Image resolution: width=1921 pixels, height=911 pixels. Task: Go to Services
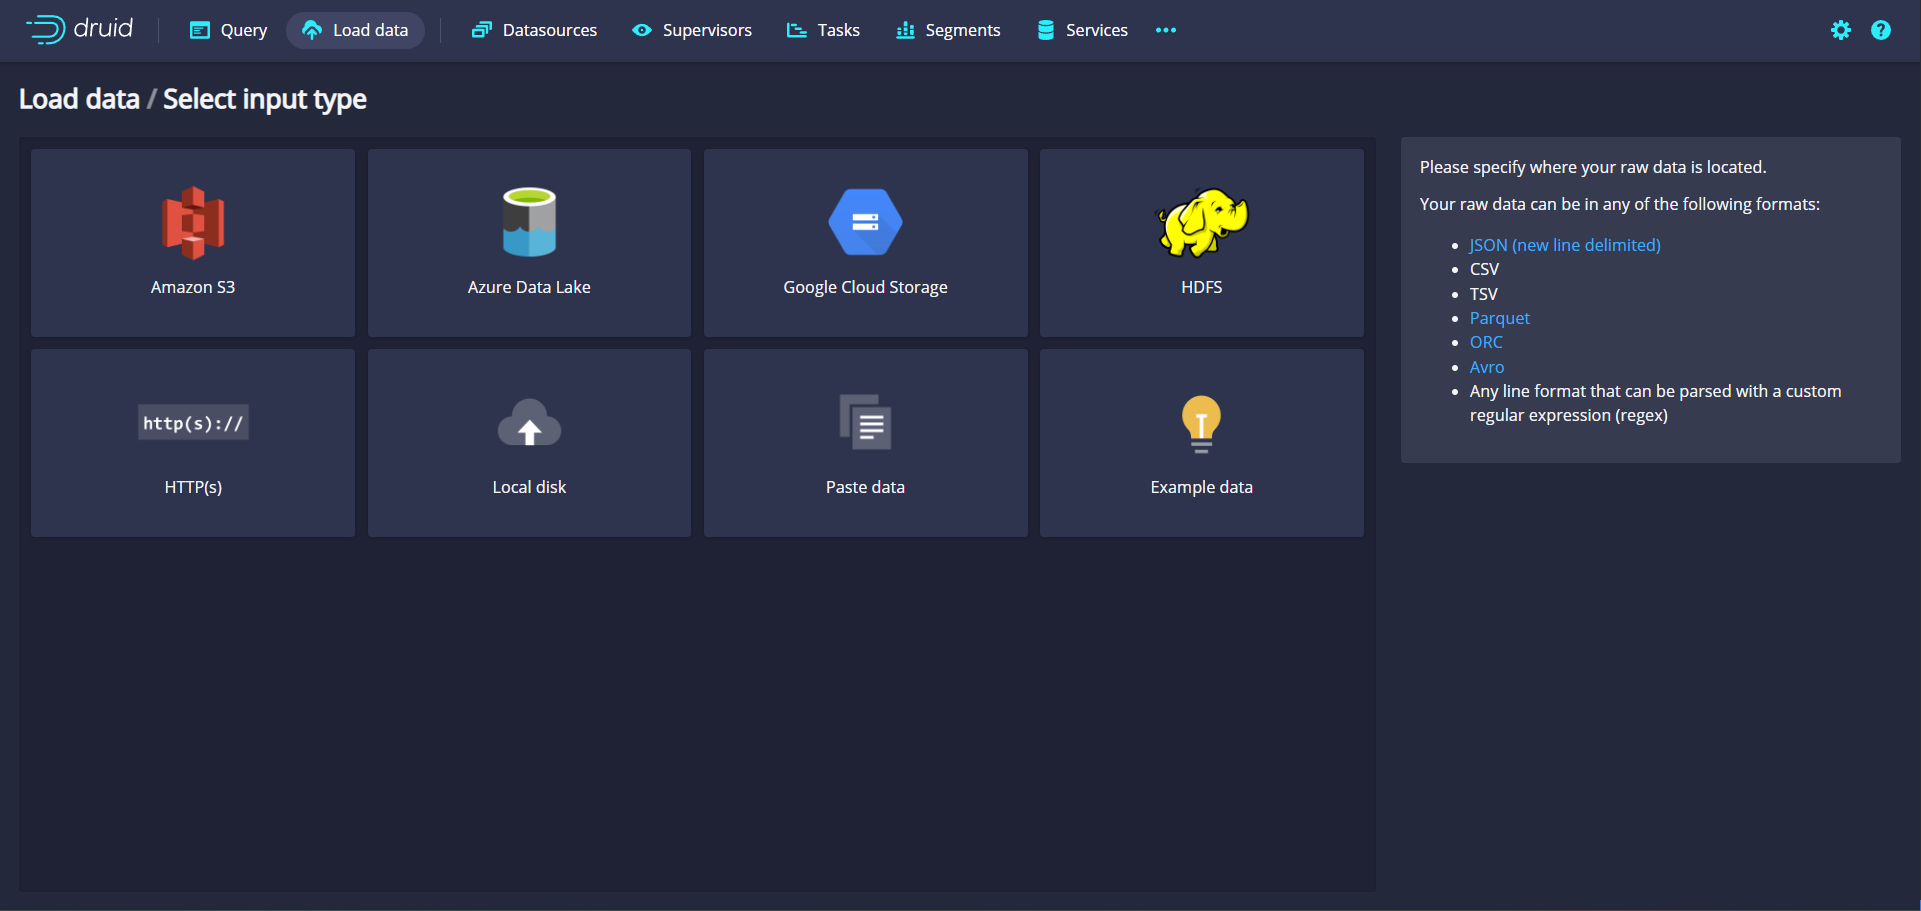click(1082, 30)
